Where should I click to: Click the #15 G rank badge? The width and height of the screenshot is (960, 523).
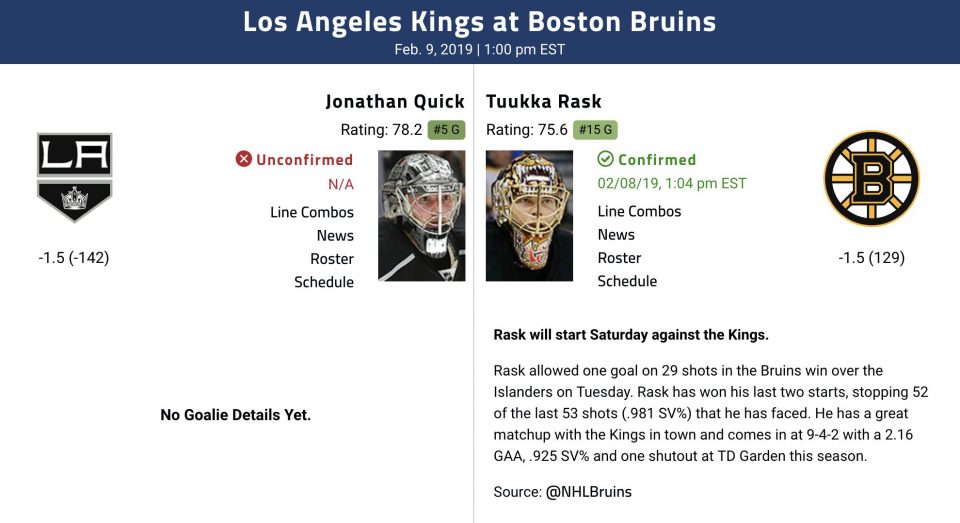pos(596,130)
